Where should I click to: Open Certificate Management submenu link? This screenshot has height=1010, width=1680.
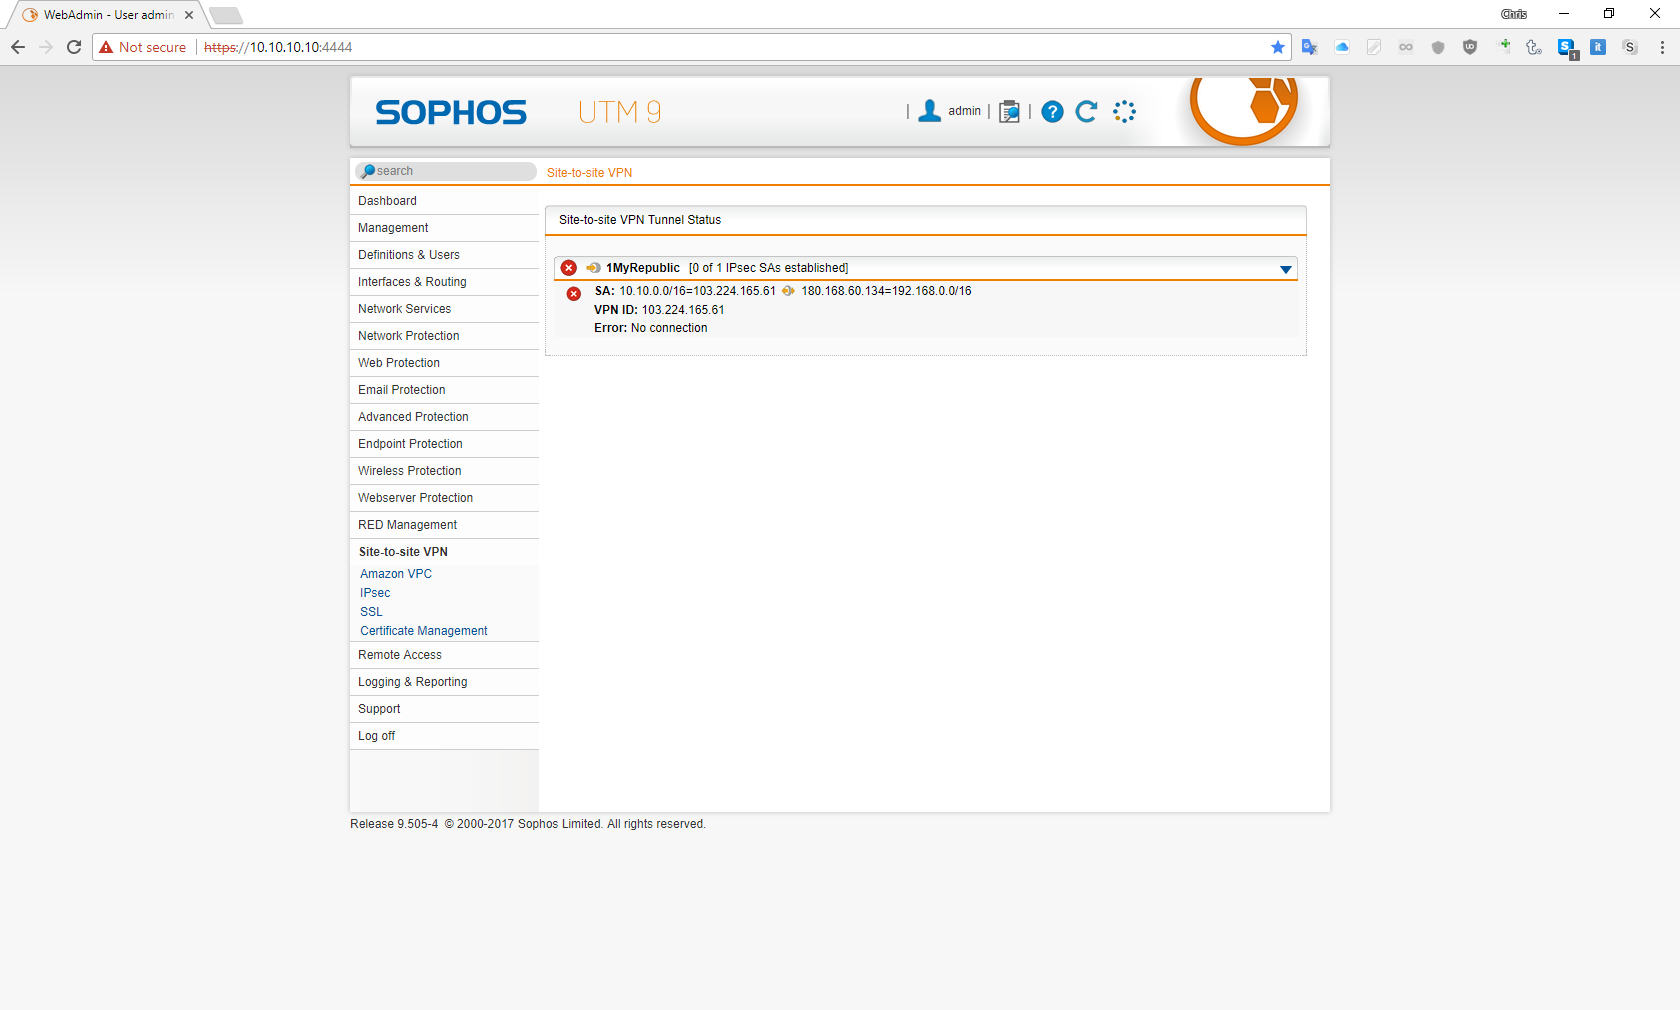coord(424,631)
